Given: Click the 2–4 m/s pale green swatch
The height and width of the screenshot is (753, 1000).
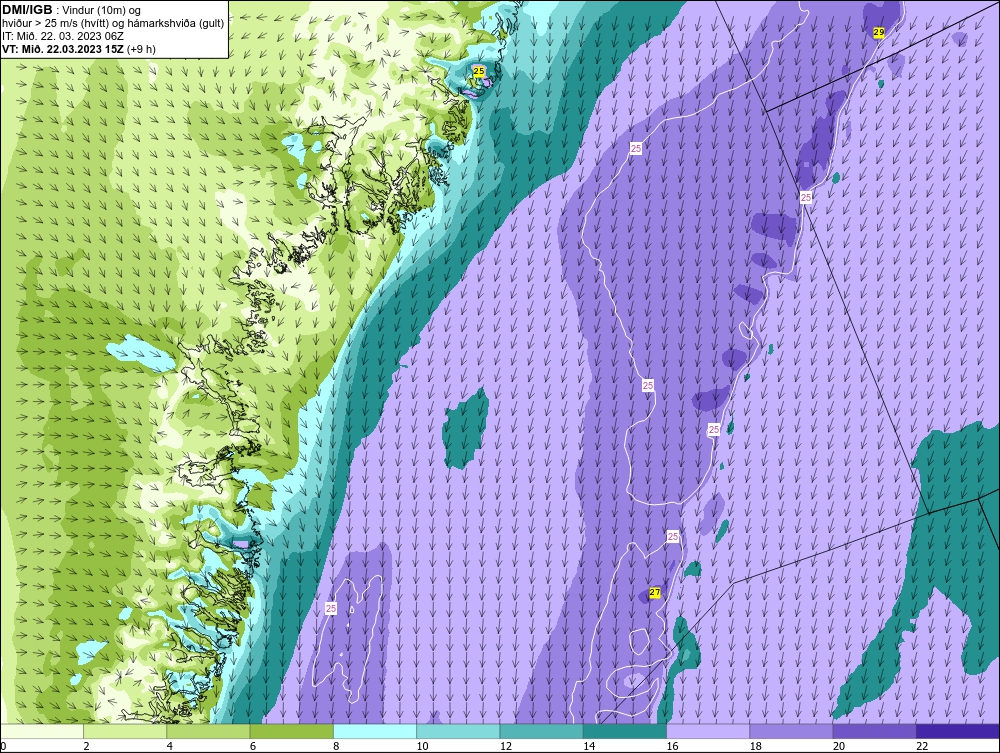Looking at the screenshot, I should [125, 731].
